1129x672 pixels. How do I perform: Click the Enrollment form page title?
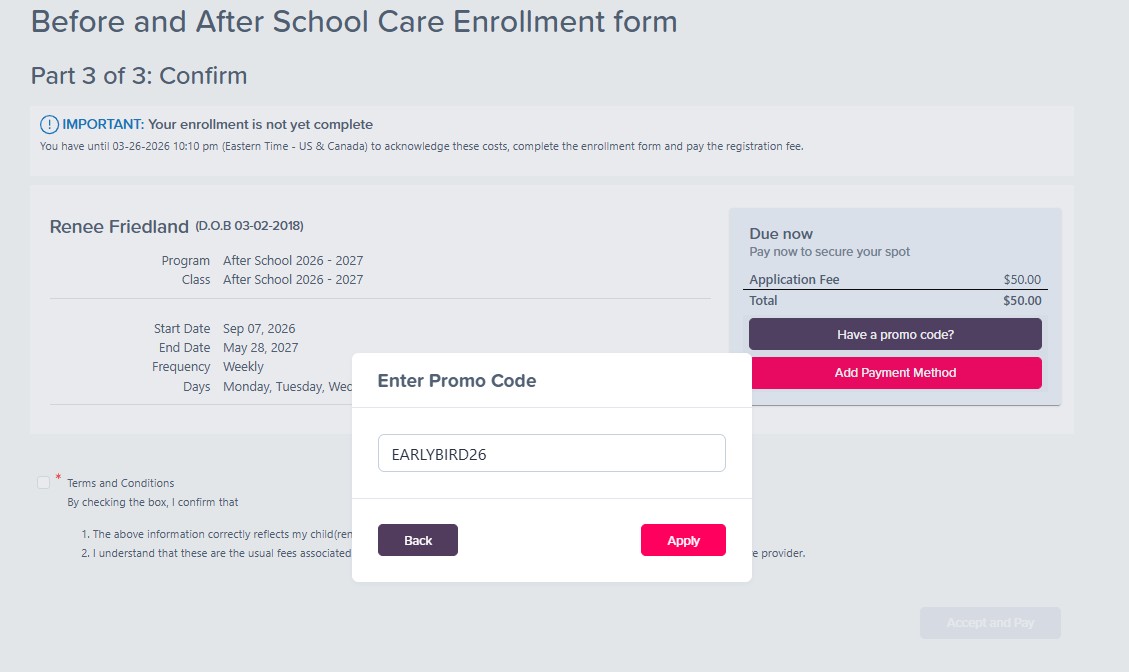tap(354, 22)
